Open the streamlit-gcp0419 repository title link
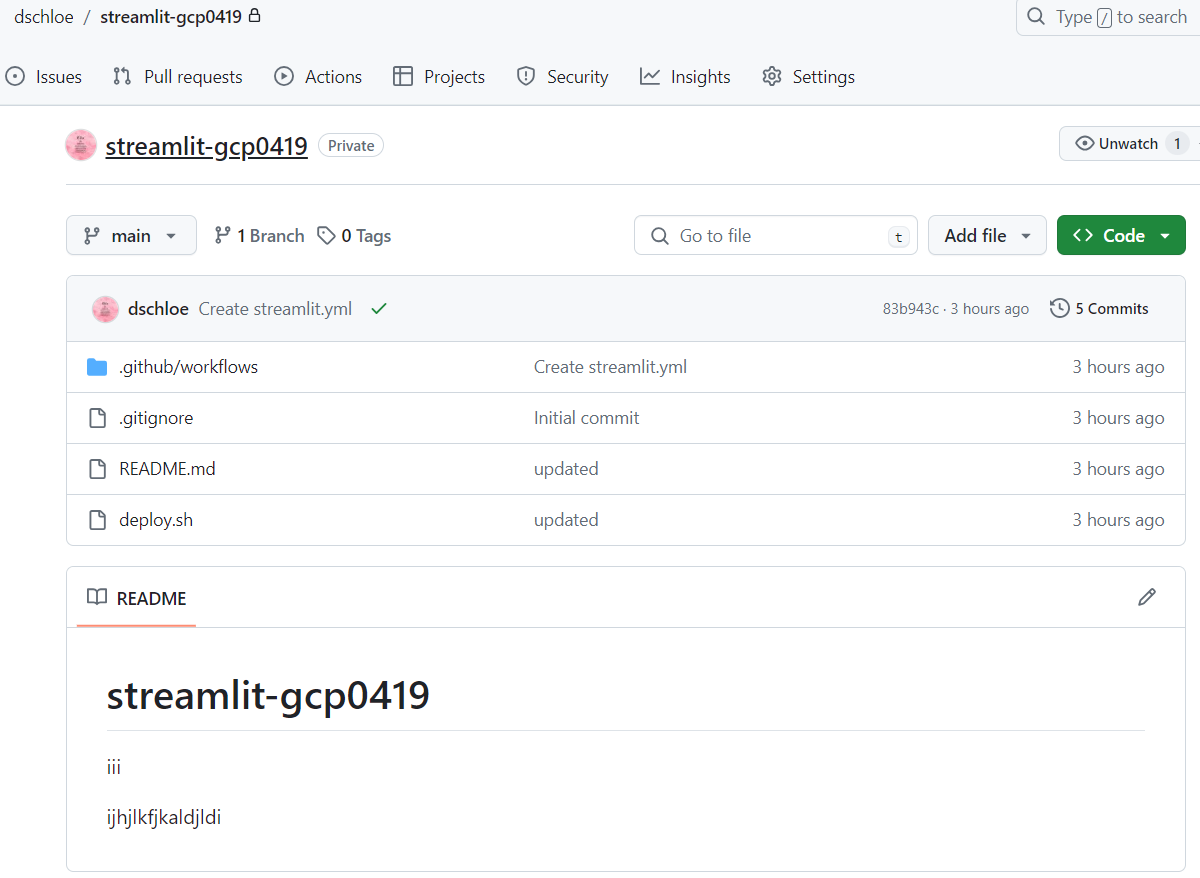 coord(206,146)
